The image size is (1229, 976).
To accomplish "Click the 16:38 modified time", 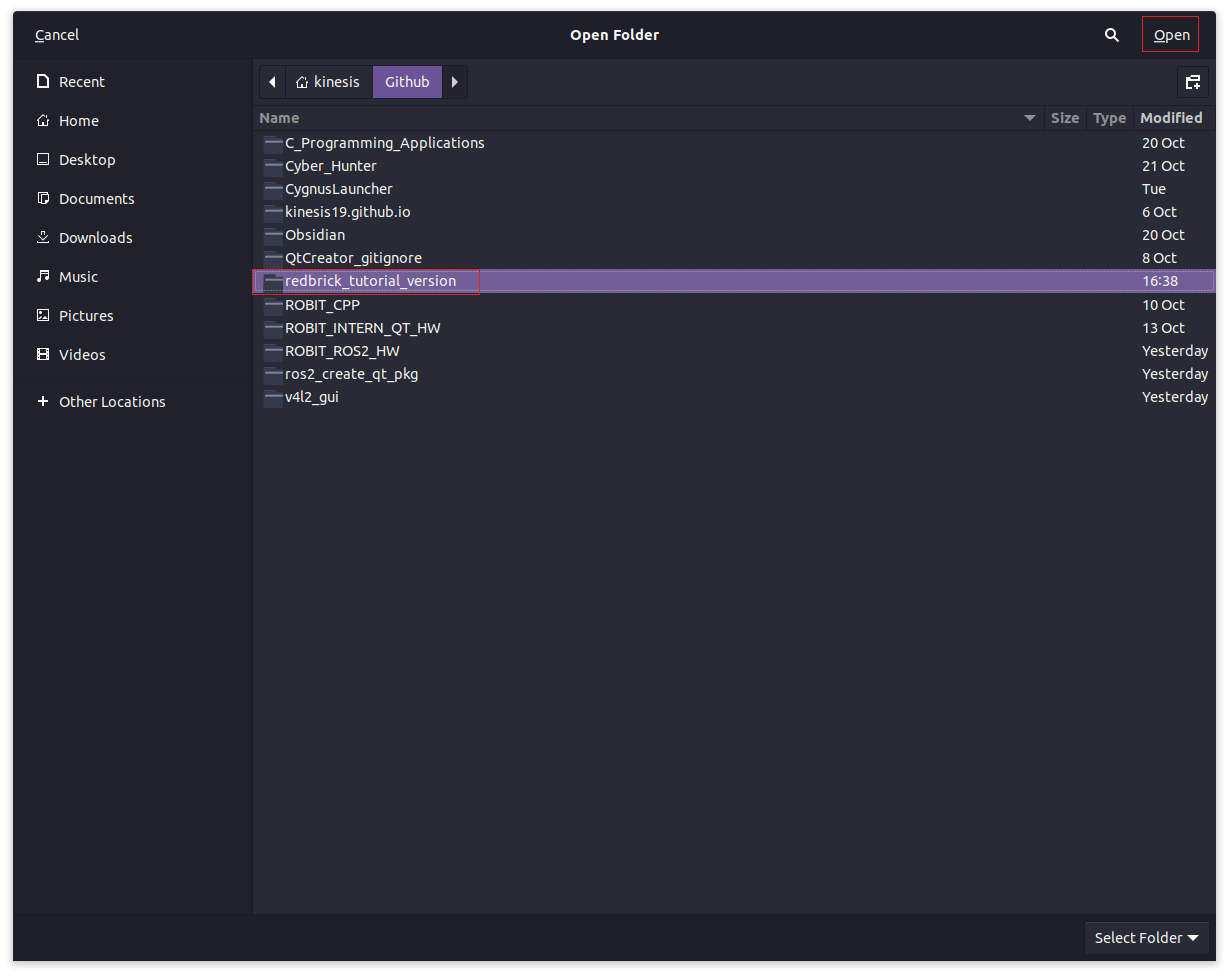I will (x=1160, y=281).
